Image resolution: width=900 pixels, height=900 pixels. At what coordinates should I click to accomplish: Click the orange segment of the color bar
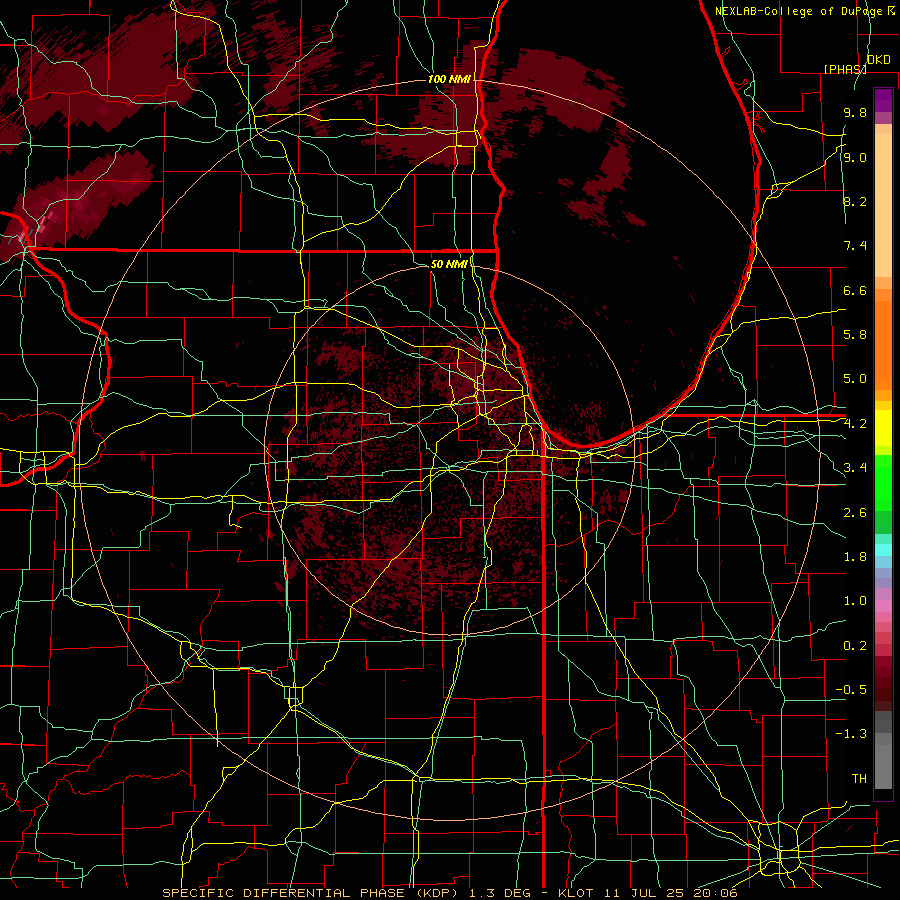click(883, 346)
